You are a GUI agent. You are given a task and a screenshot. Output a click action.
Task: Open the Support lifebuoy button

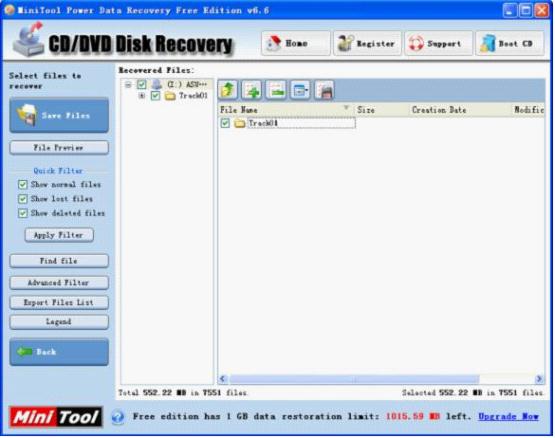[438, 43]
